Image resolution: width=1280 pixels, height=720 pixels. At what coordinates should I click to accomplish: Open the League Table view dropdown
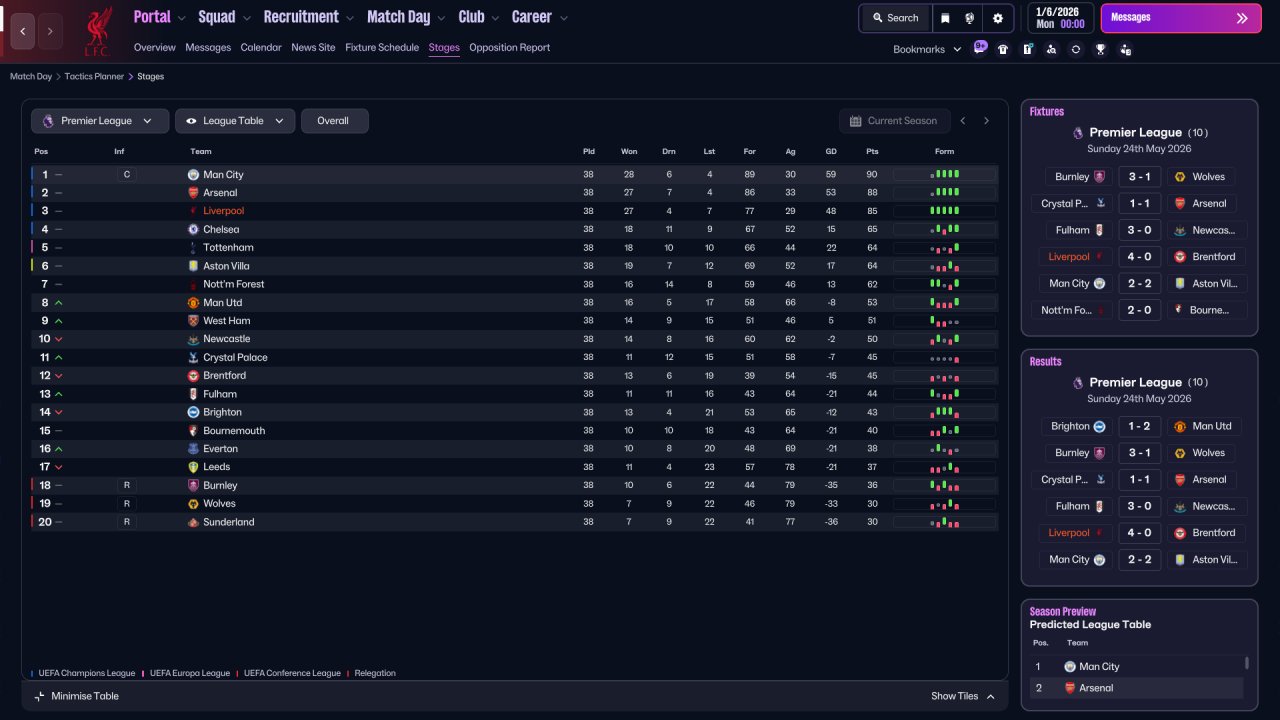tap(235, 121)
